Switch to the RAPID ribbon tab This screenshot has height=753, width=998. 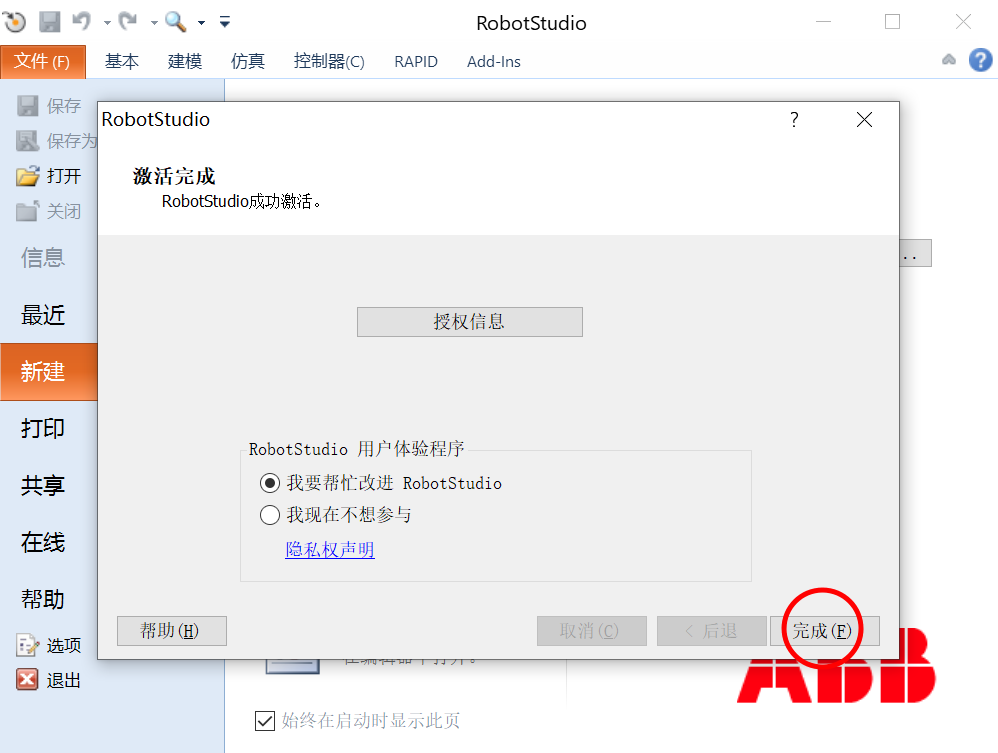tap(416, 62)
